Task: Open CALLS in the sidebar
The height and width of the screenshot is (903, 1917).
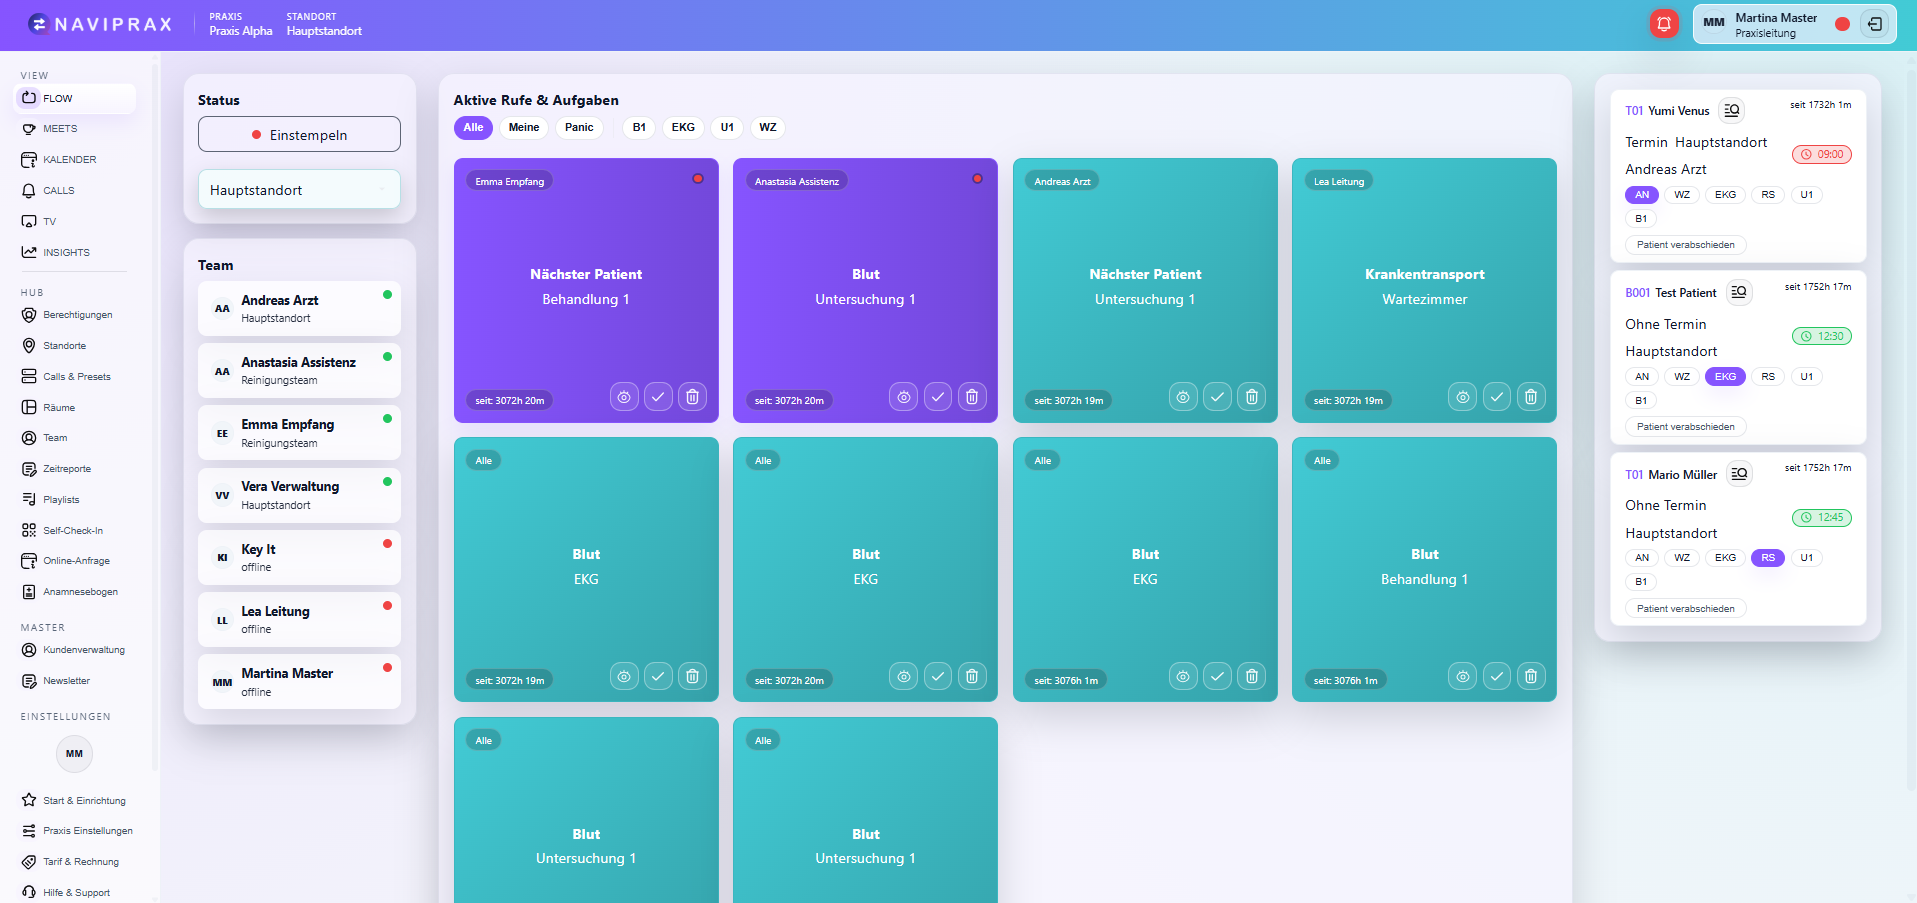Action: point(59,191)
